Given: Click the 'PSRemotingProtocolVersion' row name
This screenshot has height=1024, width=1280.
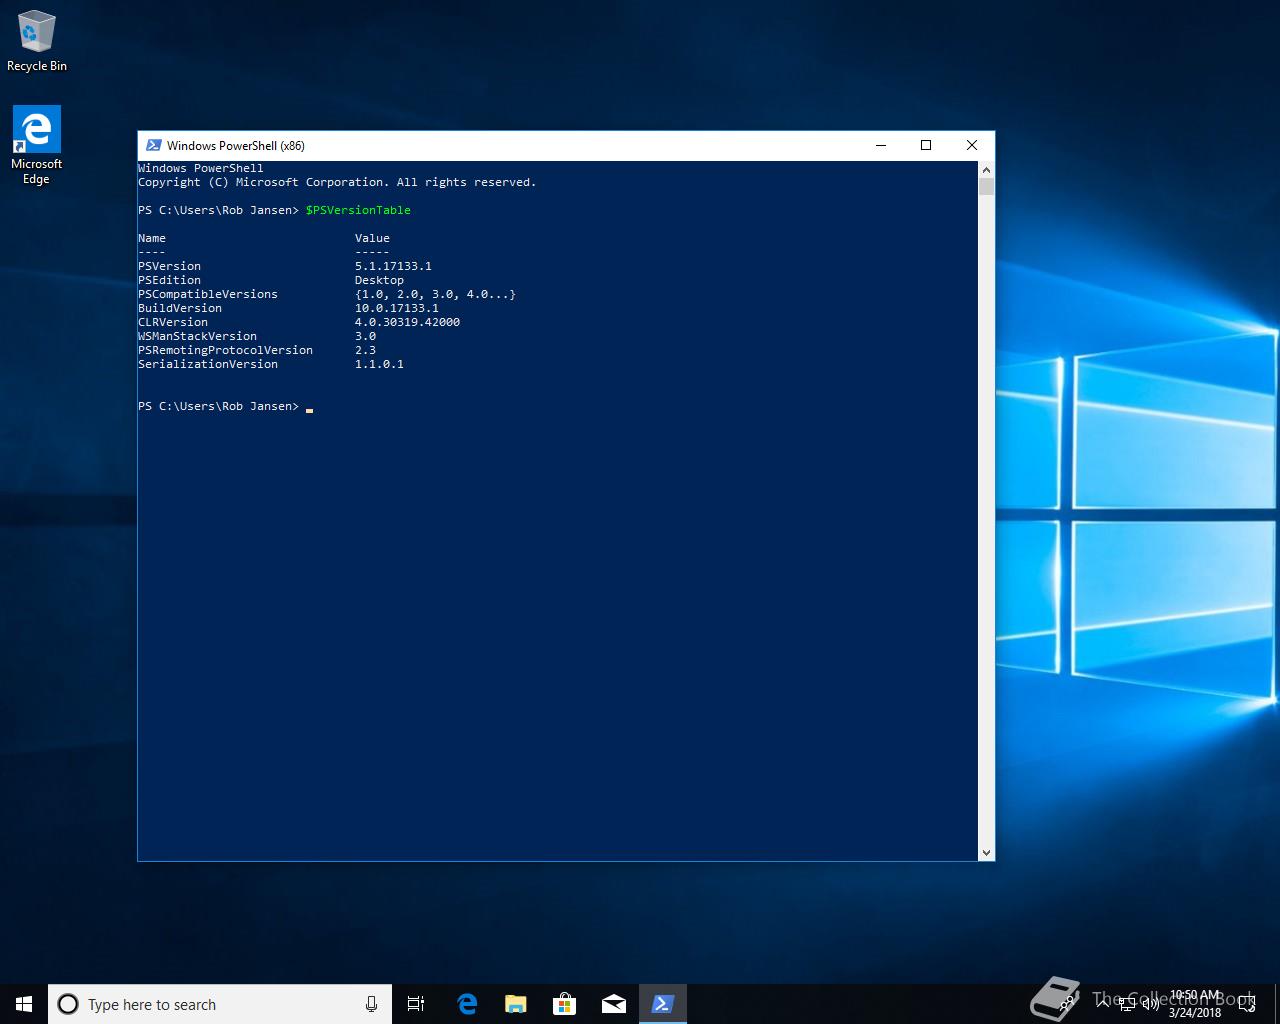Looking at the screenshot, I should pyautogui.click(x=225, y=350).
